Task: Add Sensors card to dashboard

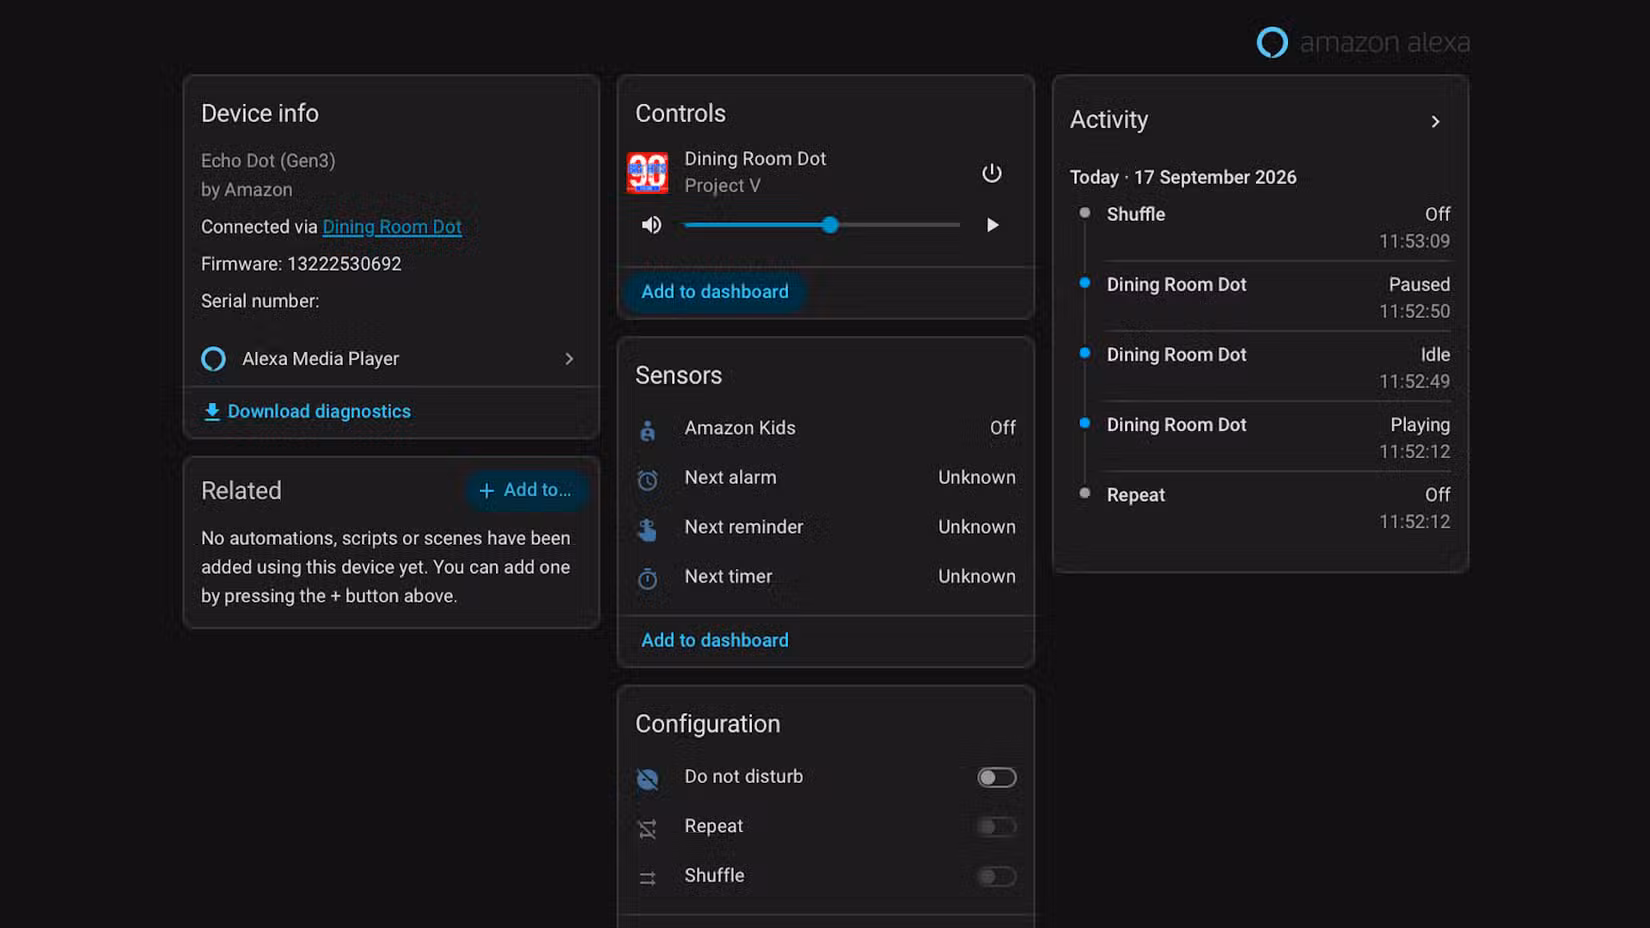Action: pos(715,640)
